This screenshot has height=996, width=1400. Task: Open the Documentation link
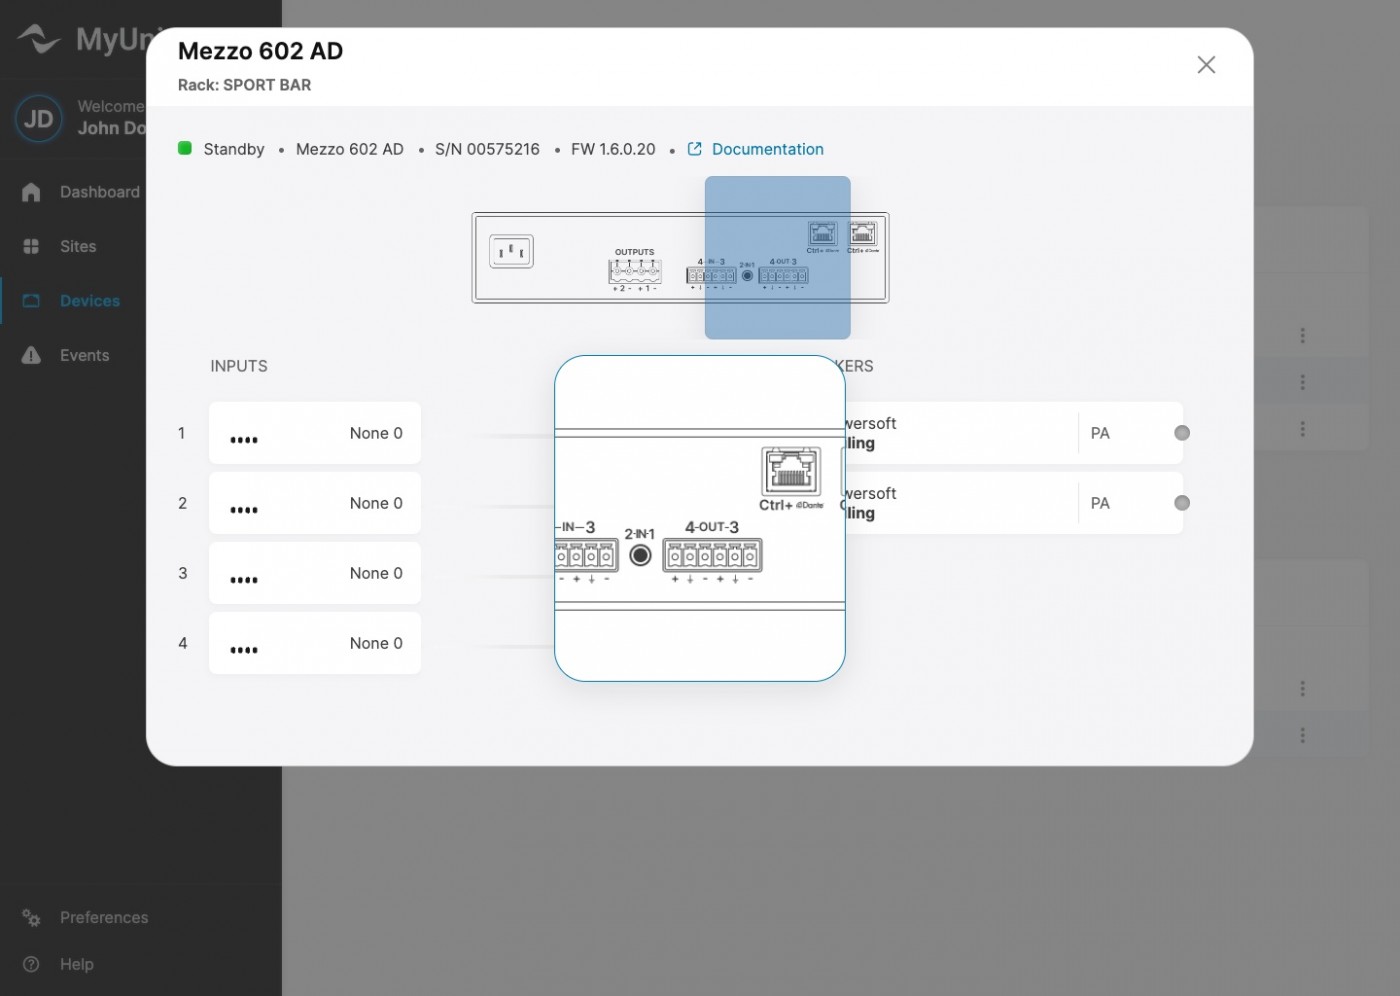[767, 149]
